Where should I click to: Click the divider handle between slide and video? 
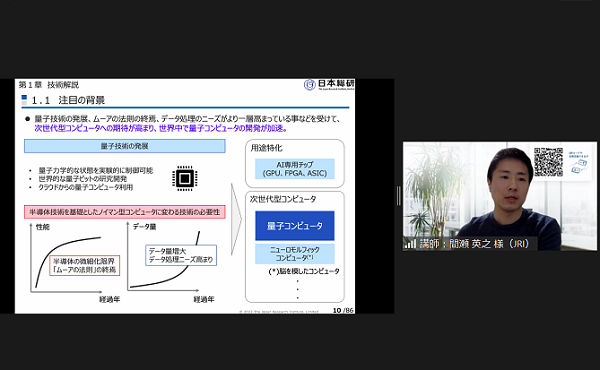[398, 196]
